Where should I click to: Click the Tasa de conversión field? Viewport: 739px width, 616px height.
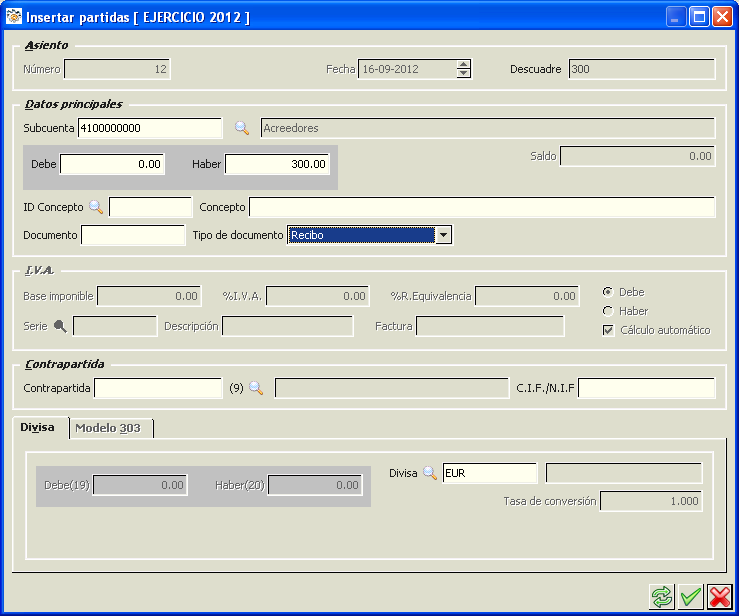(x=651, y=501)
